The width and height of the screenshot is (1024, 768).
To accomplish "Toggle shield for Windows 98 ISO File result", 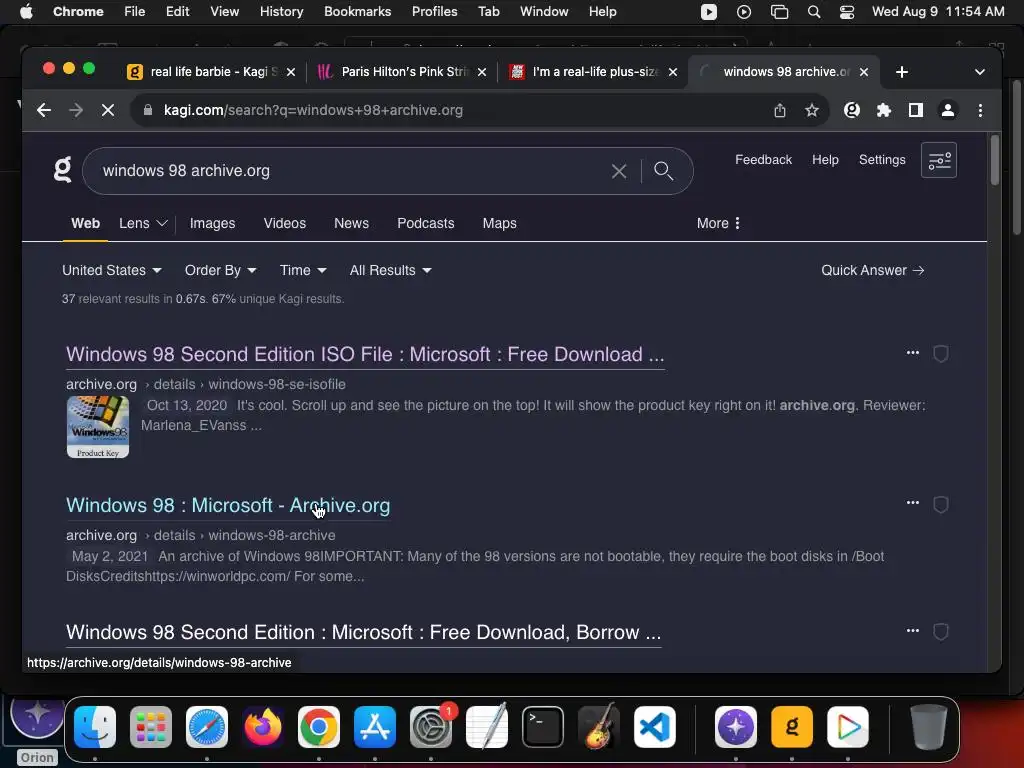I will coord(940,354).
